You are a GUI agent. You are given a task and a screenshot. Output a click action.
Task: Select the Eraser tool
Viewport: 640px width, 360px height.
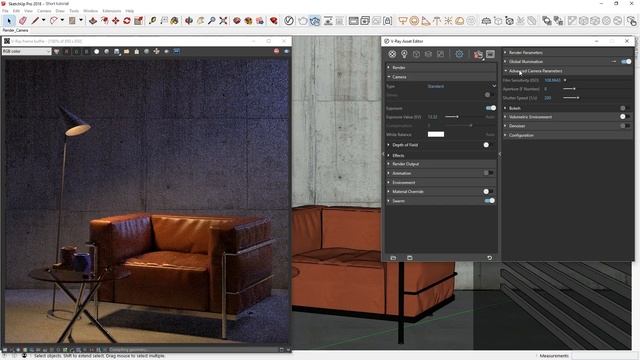[23, 20]
